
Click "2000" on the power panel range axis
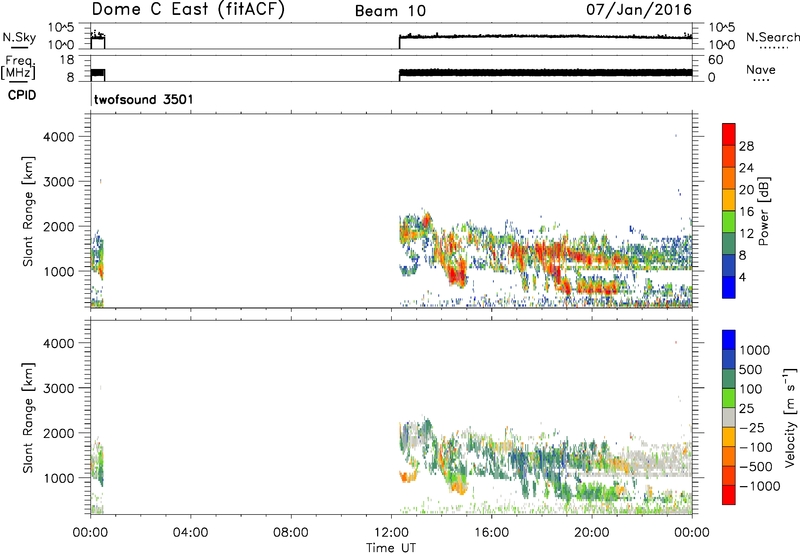click(x=59, y=226)
